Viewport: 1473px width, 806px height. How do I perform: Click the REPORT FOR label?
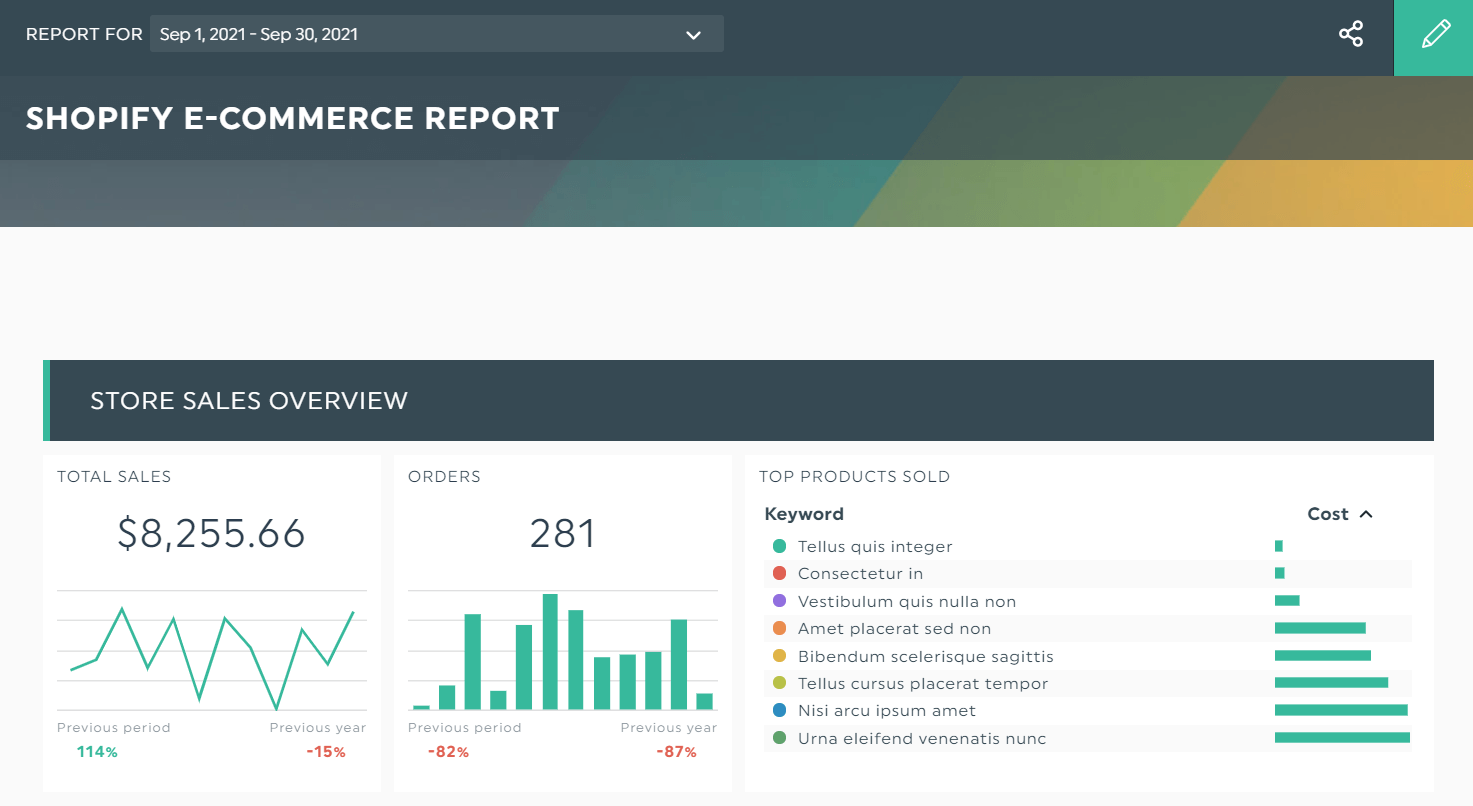click(84, 35)
